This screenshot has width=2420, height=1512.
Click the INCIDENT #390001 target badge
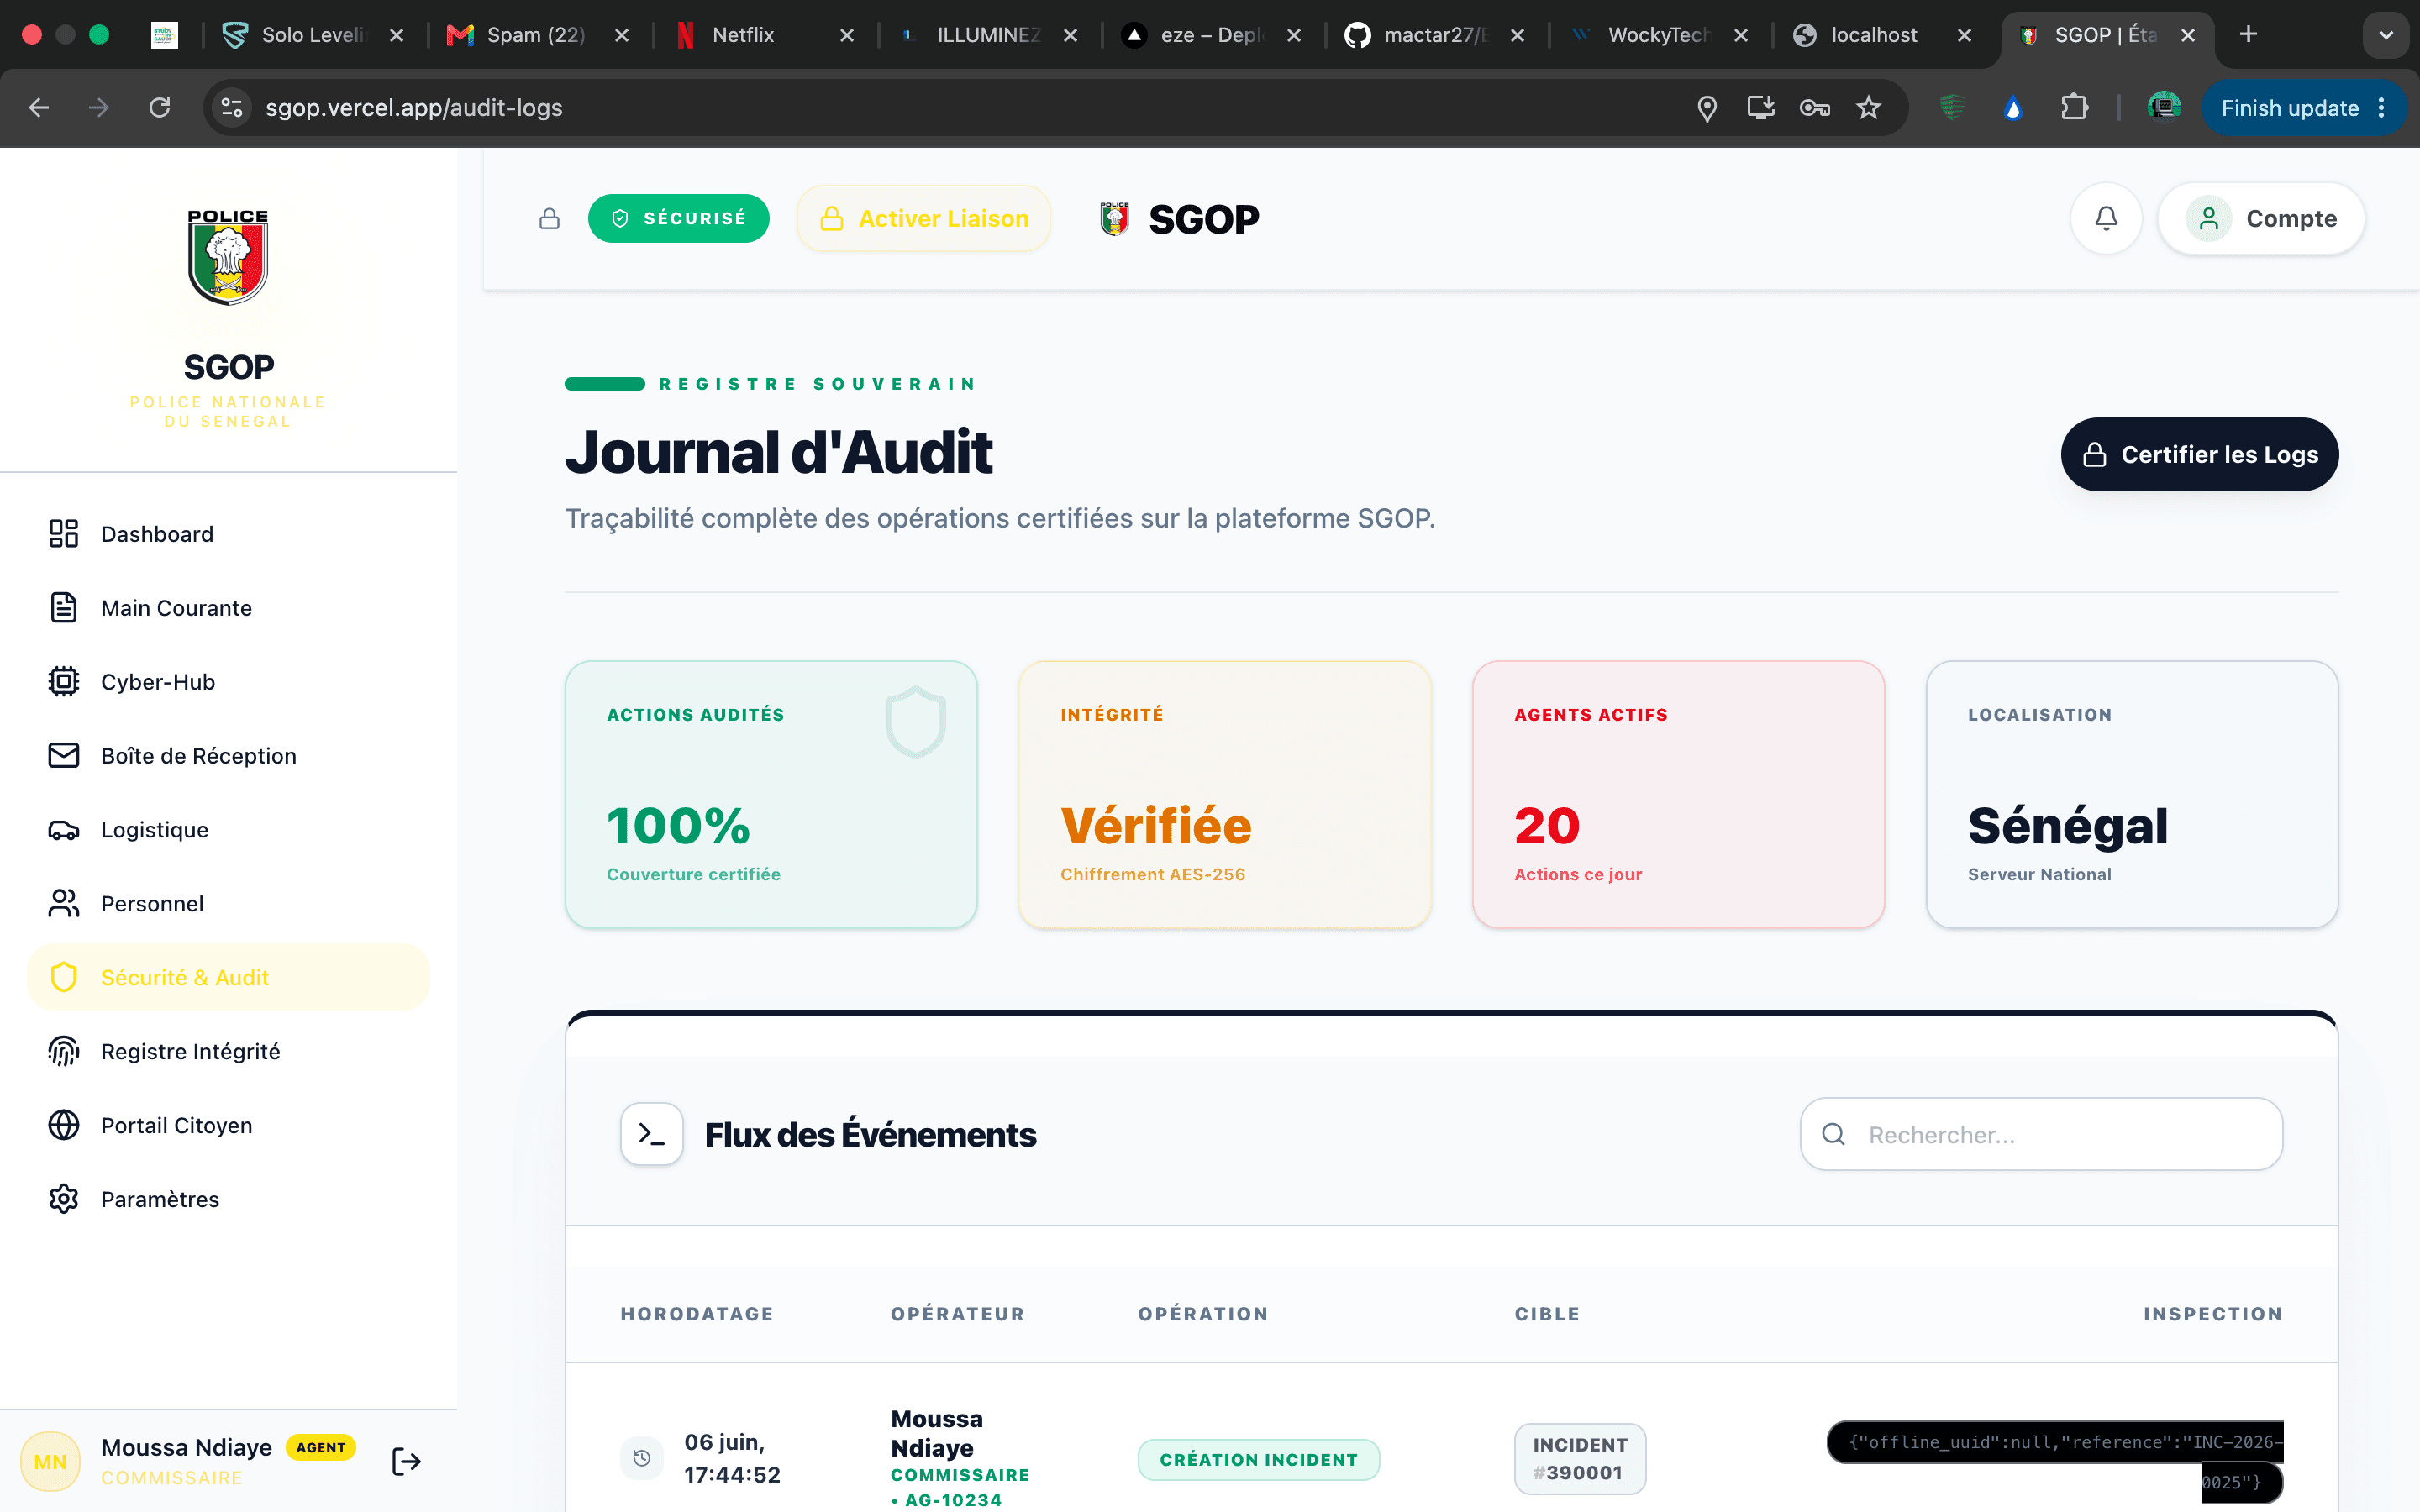(1580, 1458)
